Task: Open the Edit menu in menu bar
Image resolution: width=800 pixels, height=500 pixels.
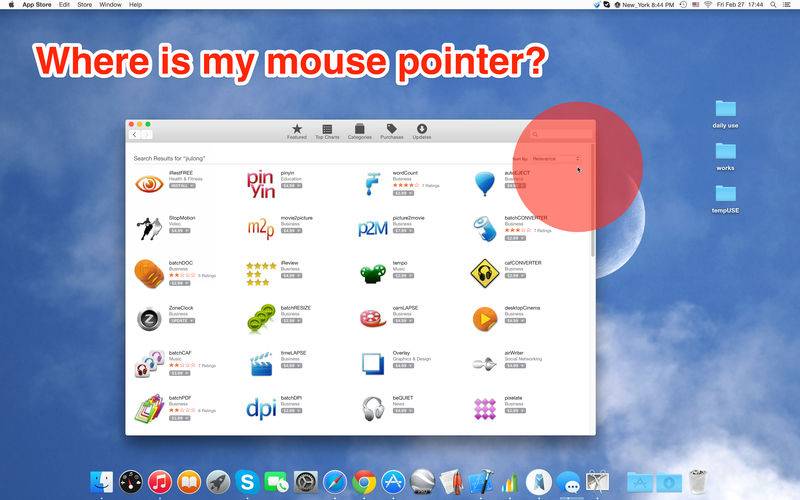Action: [64, 5]
